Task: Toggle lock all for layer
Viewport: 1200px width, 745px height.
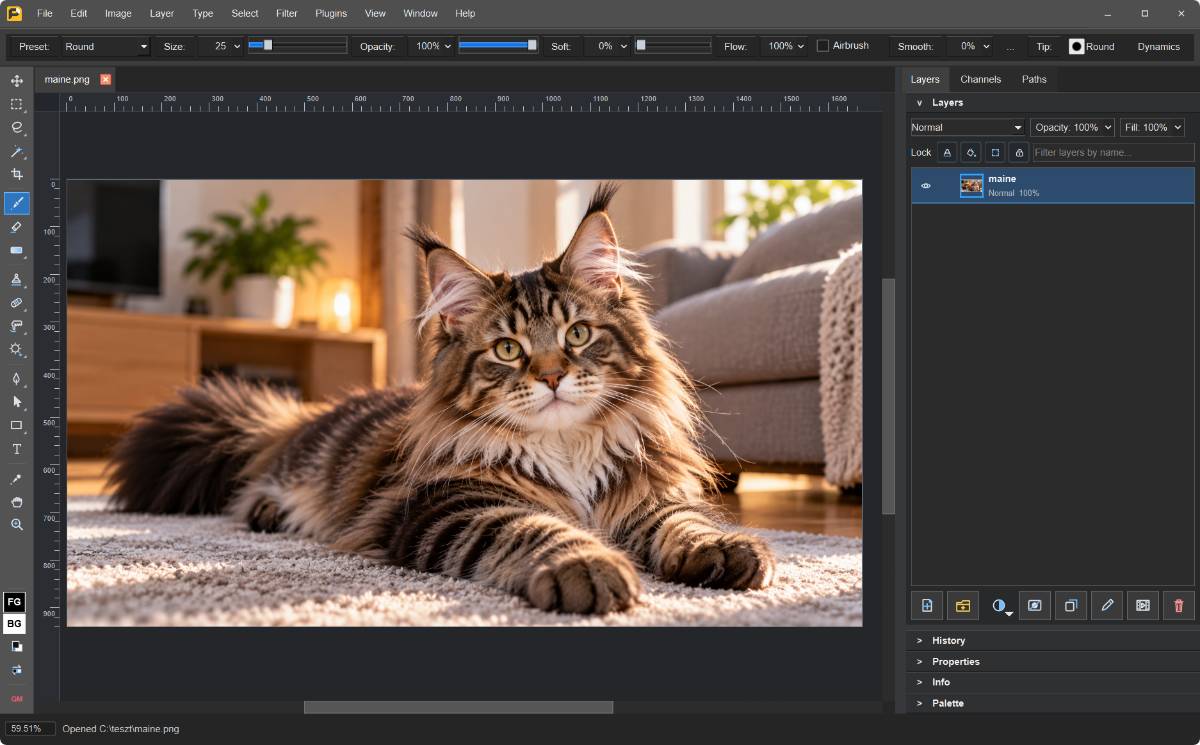Action: (x=1018, y=152)
